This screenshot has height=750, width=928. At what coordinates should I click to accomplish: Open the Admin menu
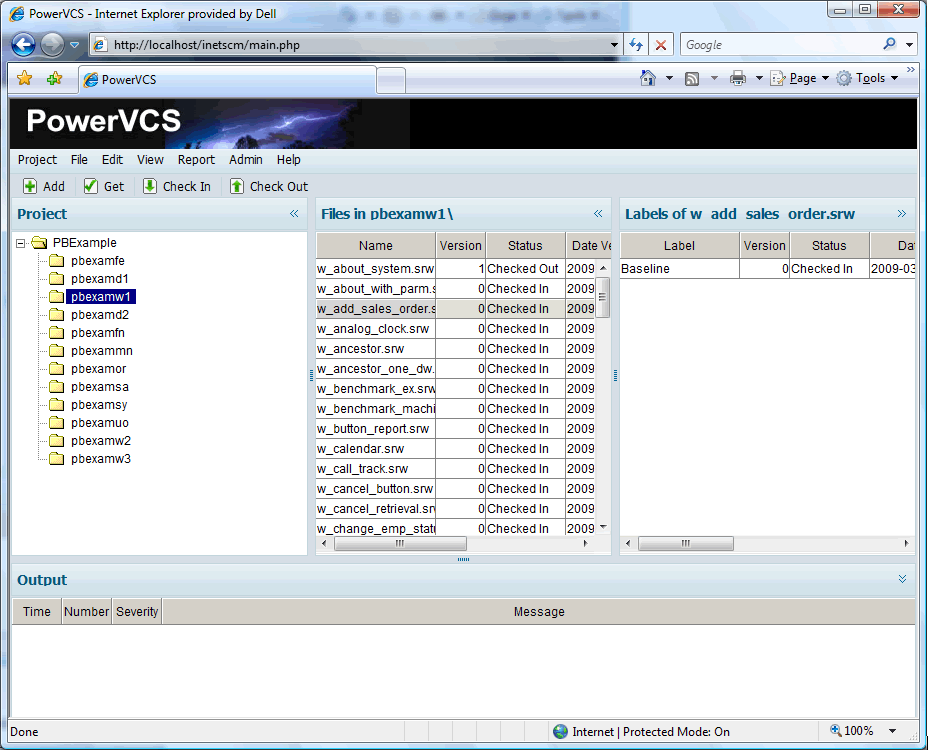(246, 160)
